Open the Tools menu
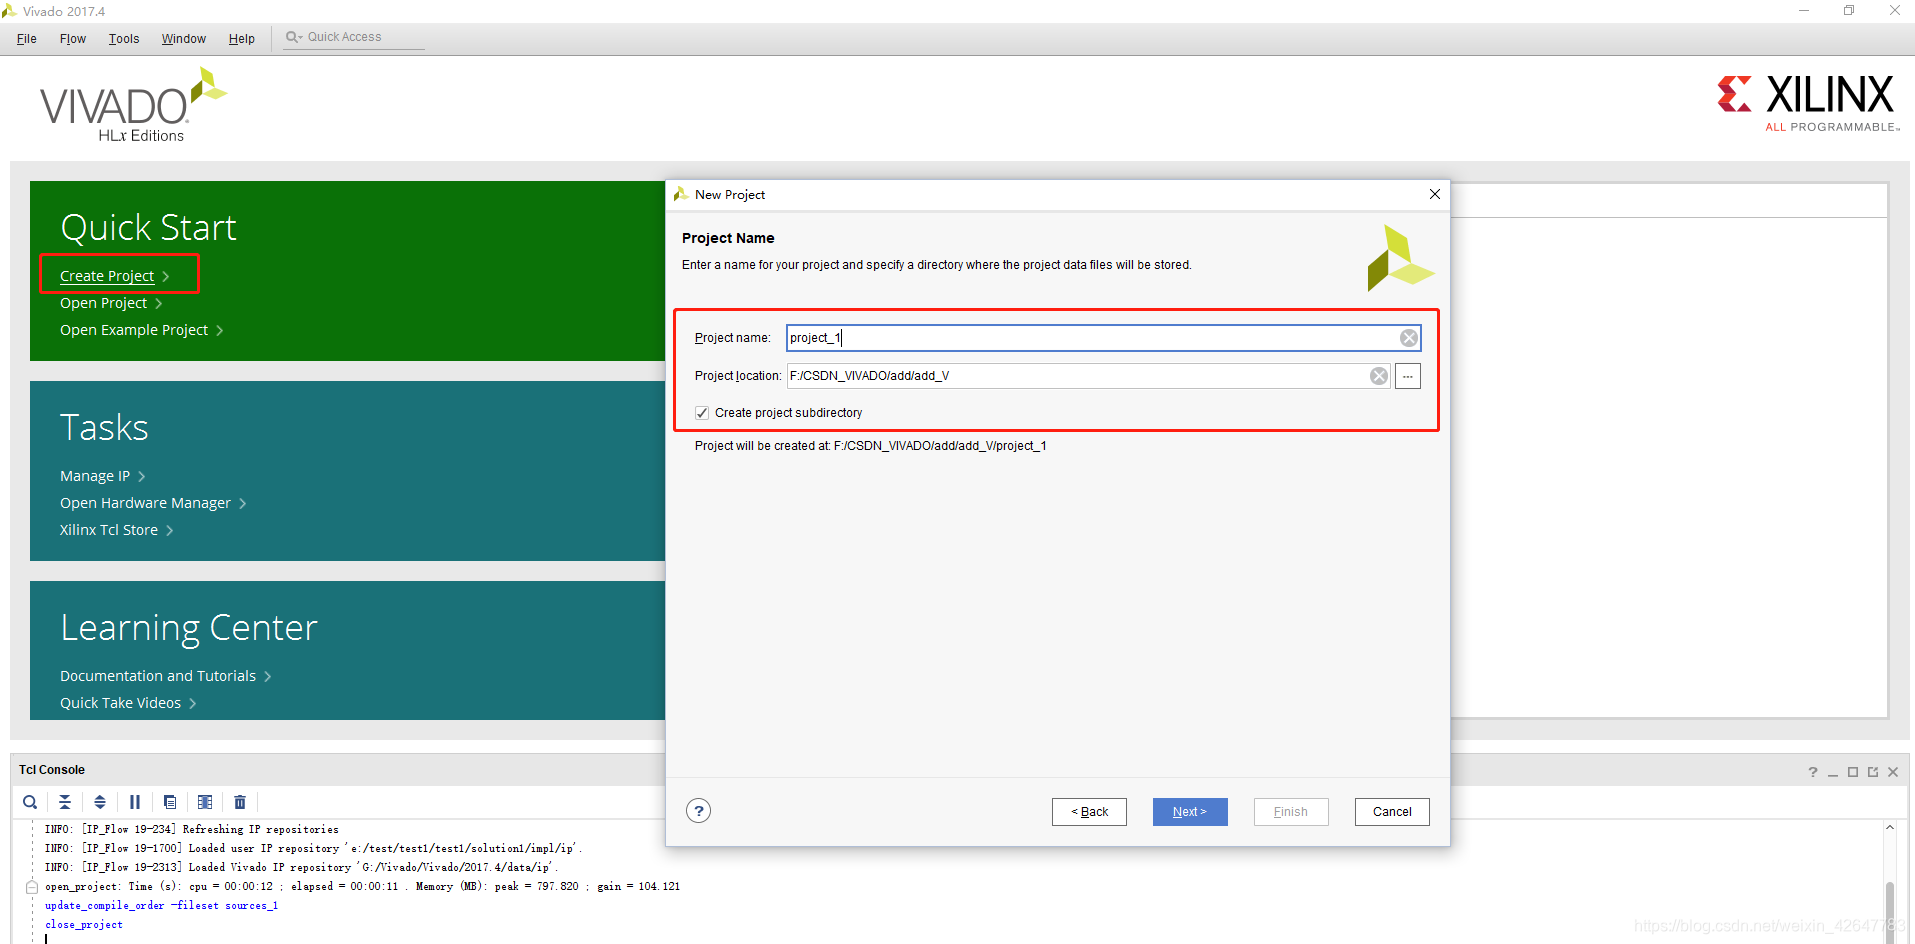The image size is (1915, 944). coord(124,39)
